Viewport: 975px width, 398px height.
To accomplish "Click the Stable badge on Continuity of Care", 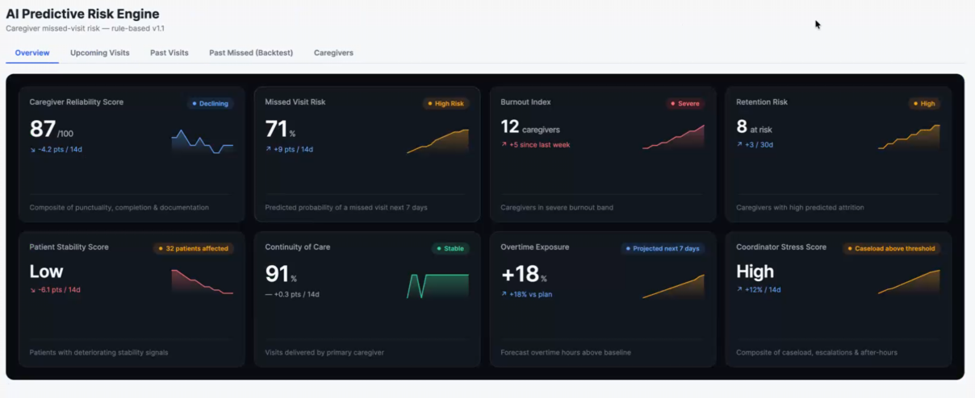I will tap(451, 249).
